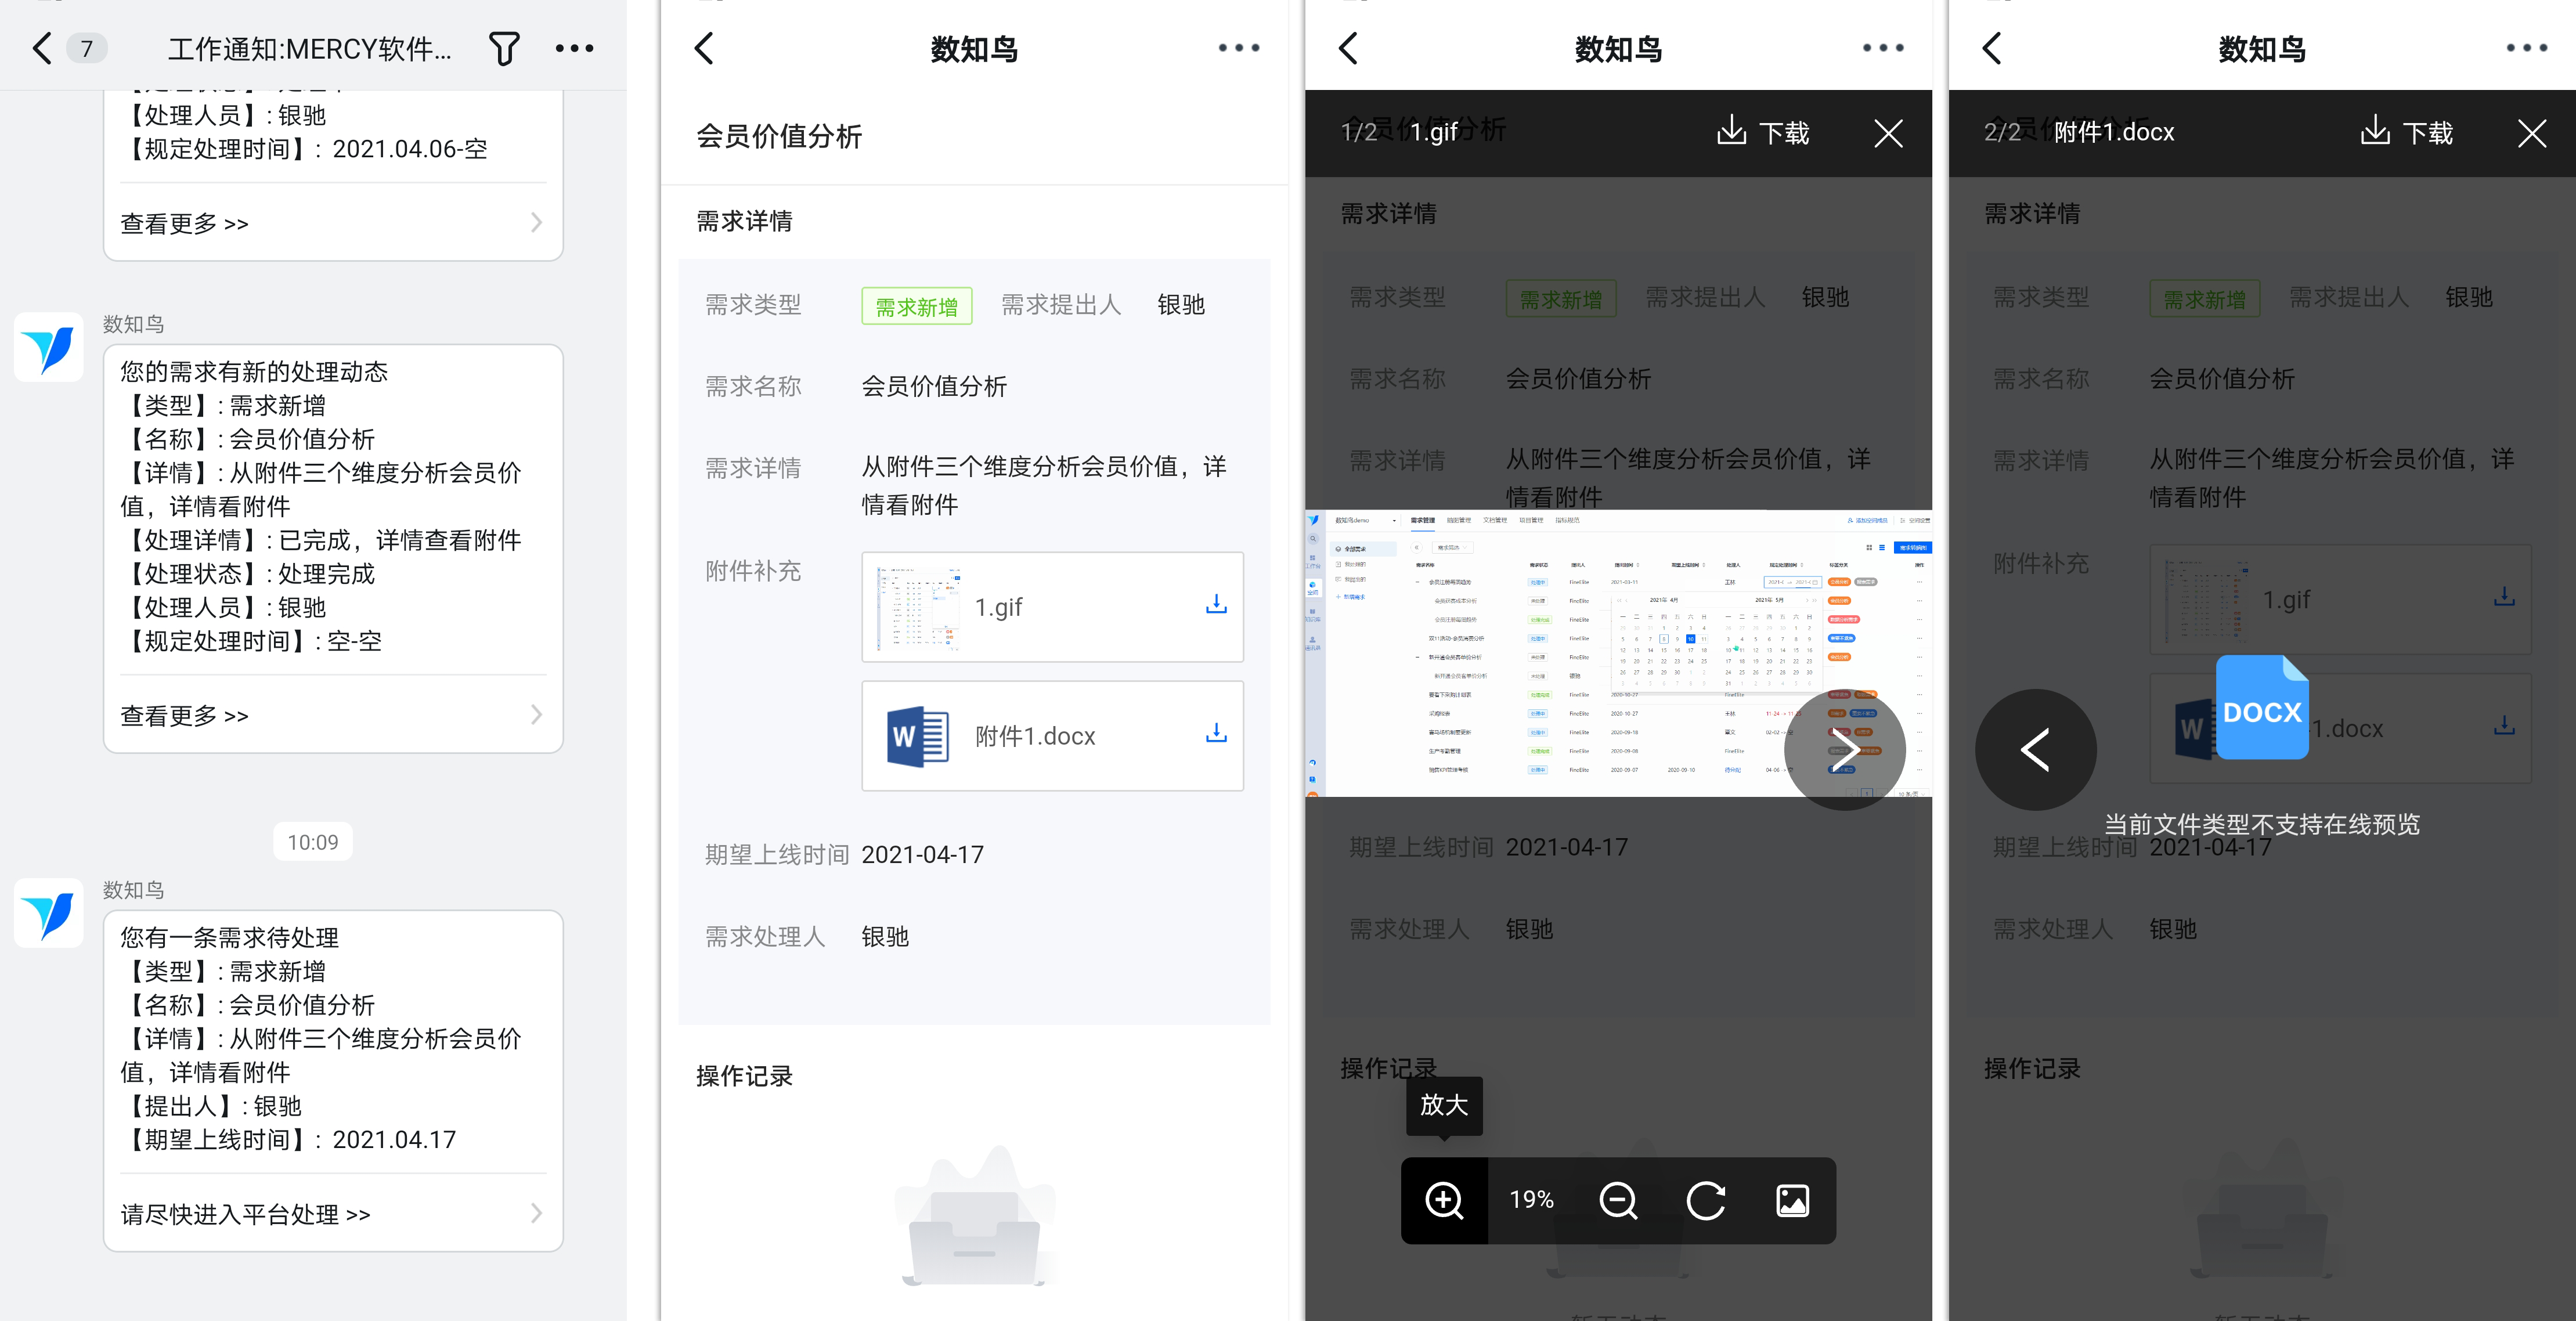Close the 1.gif preview with the X
This screenshot has height=1321, width=2576.
click(x=1888, y=133)
